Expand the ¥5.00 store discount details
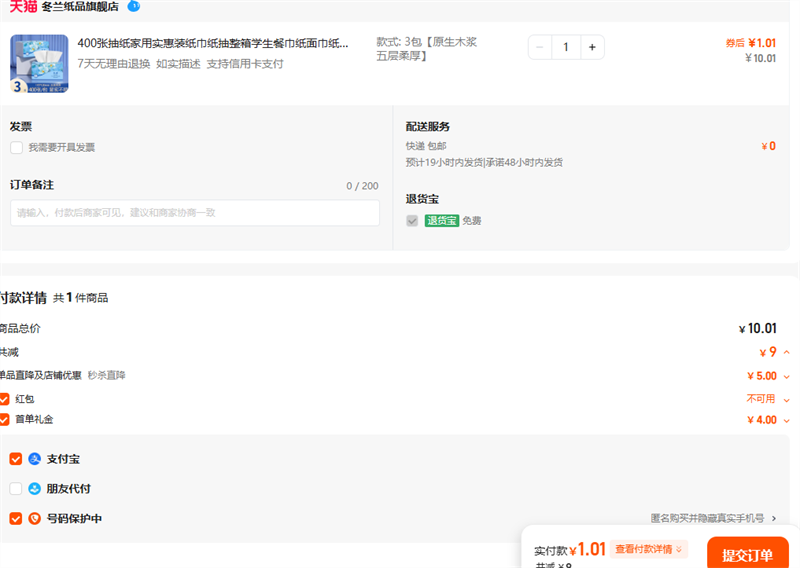The image size is (800, 568). 787,376
